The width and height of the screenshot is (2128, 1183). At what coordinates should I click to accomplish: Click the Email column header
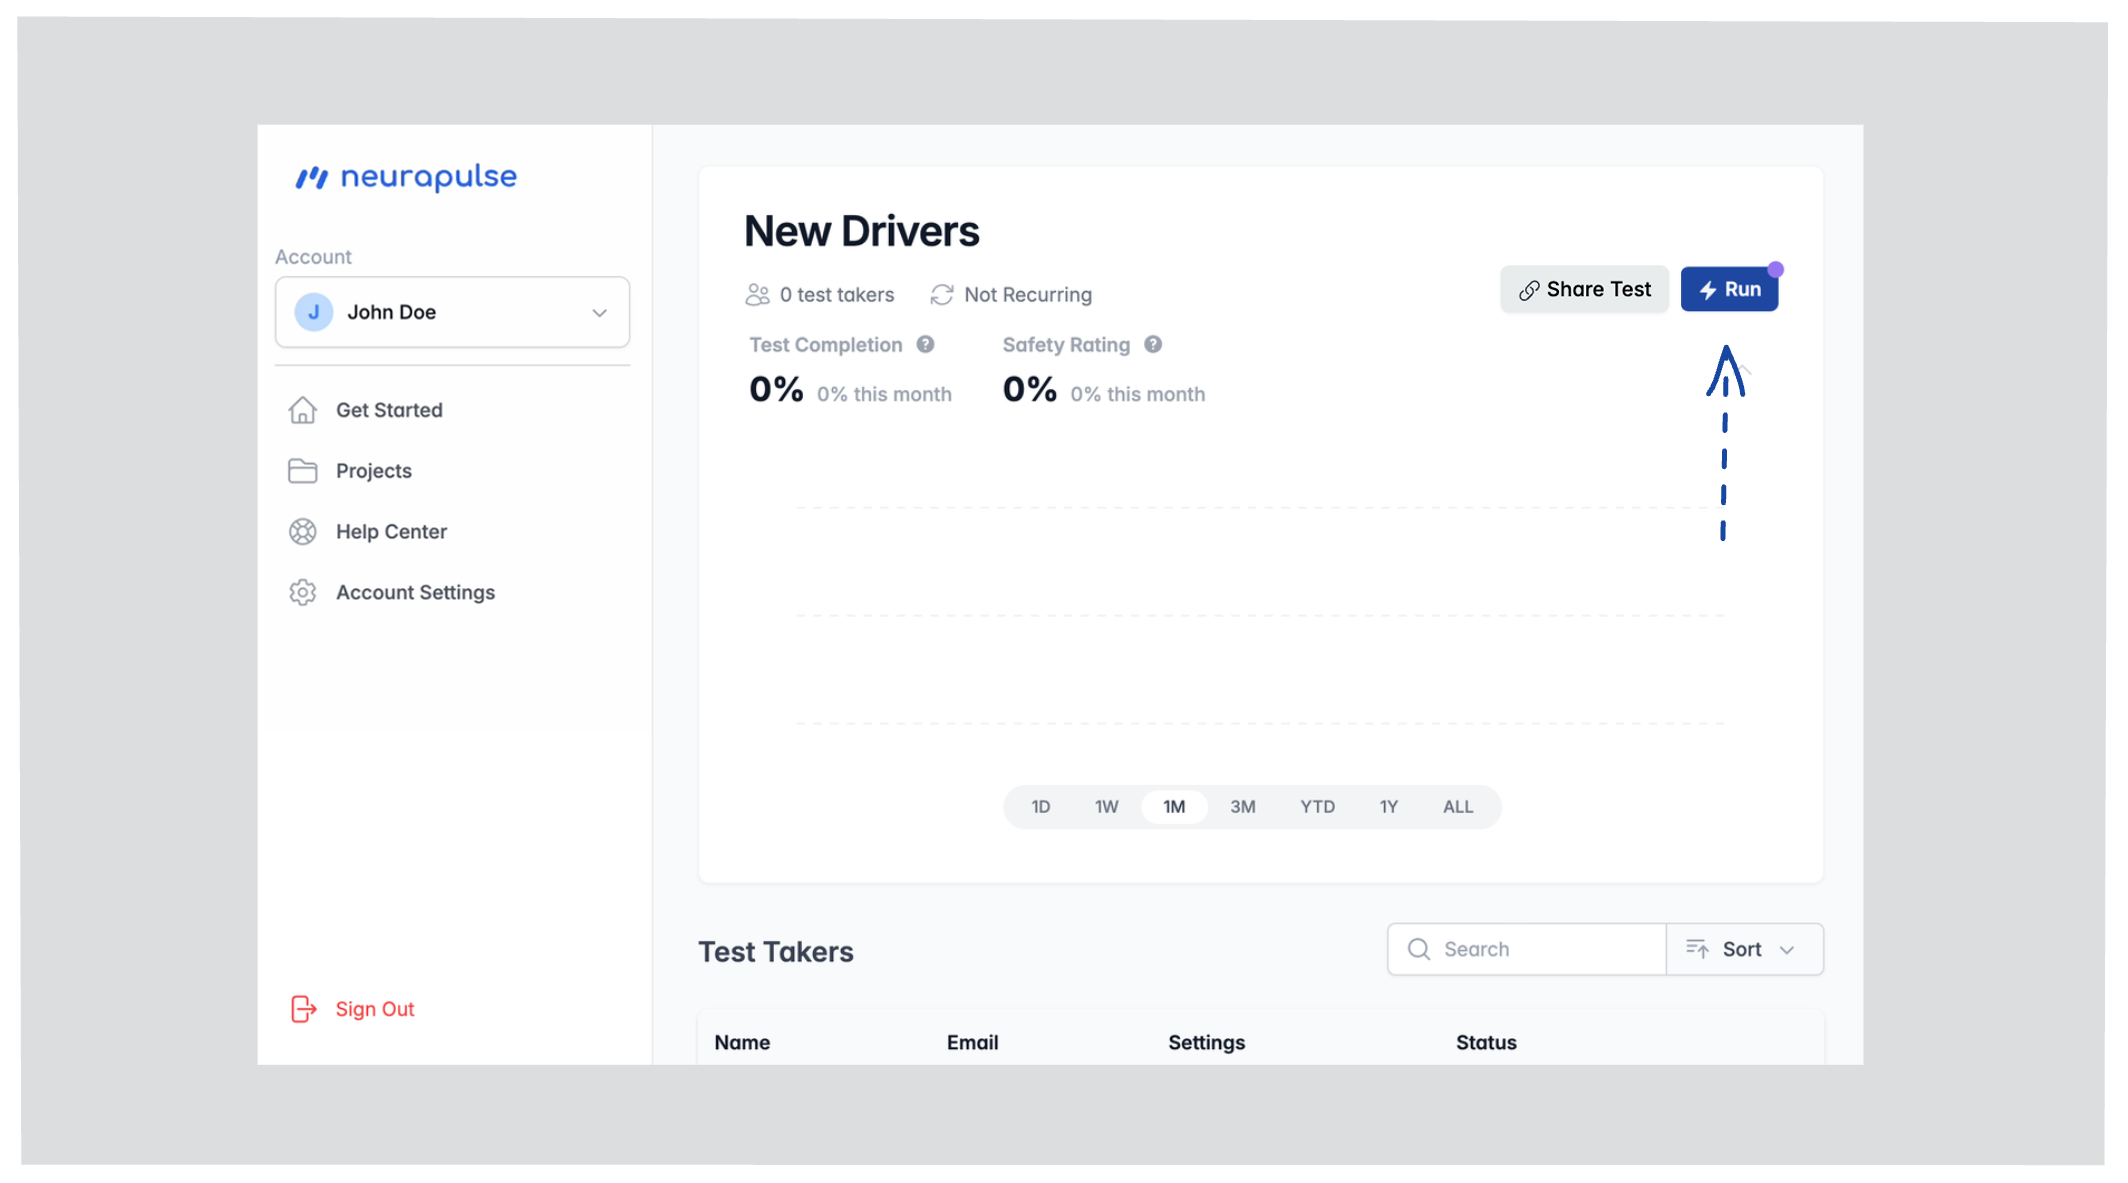pyautogui.click(x=972, y=1043)
